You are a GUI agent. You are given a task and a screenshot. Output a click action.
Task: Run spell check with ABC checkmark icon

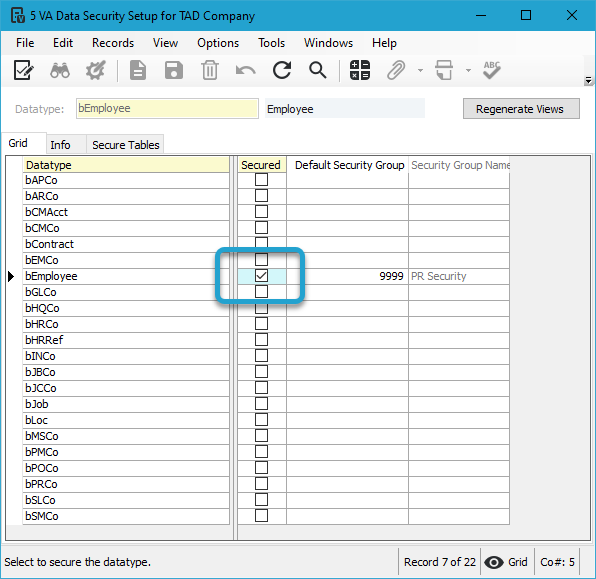pos(492,70)
